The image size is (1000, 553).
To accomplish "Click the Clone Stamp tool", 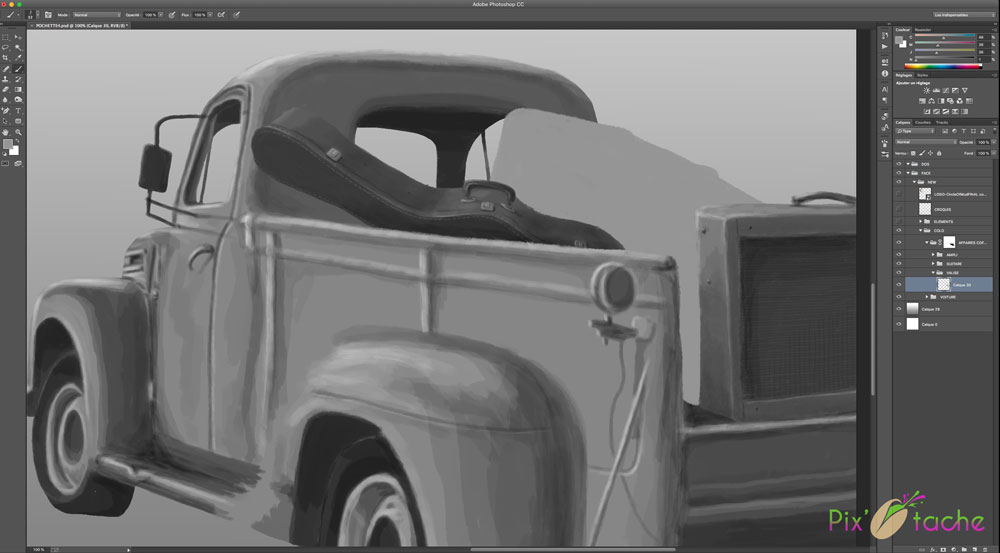I will pos(6,79).
